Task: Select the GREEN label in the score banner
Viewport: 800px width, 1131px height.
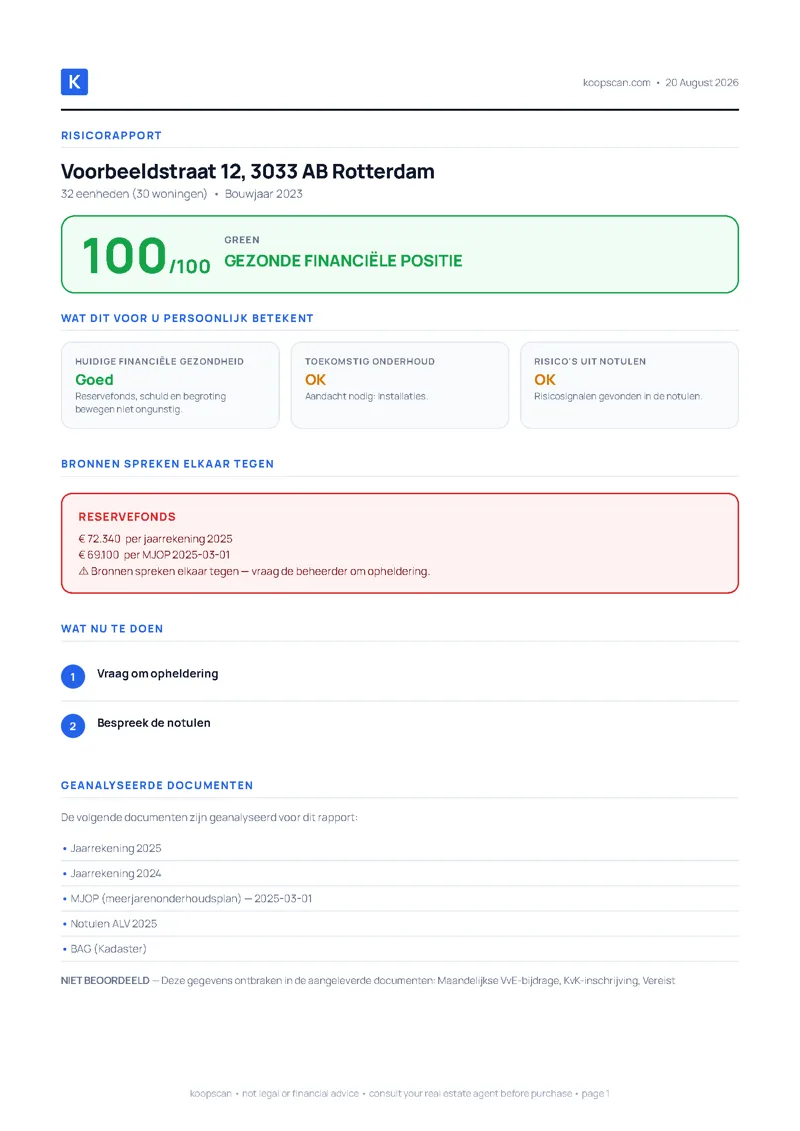Action: [242, 240]
